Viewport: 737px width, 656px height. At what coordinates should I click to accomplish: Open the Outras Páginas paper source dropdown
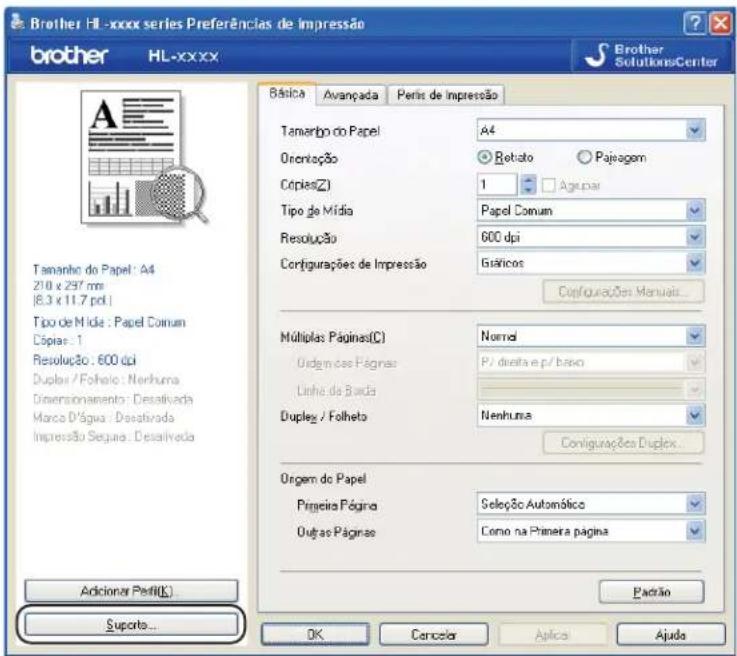pos(591,531)
